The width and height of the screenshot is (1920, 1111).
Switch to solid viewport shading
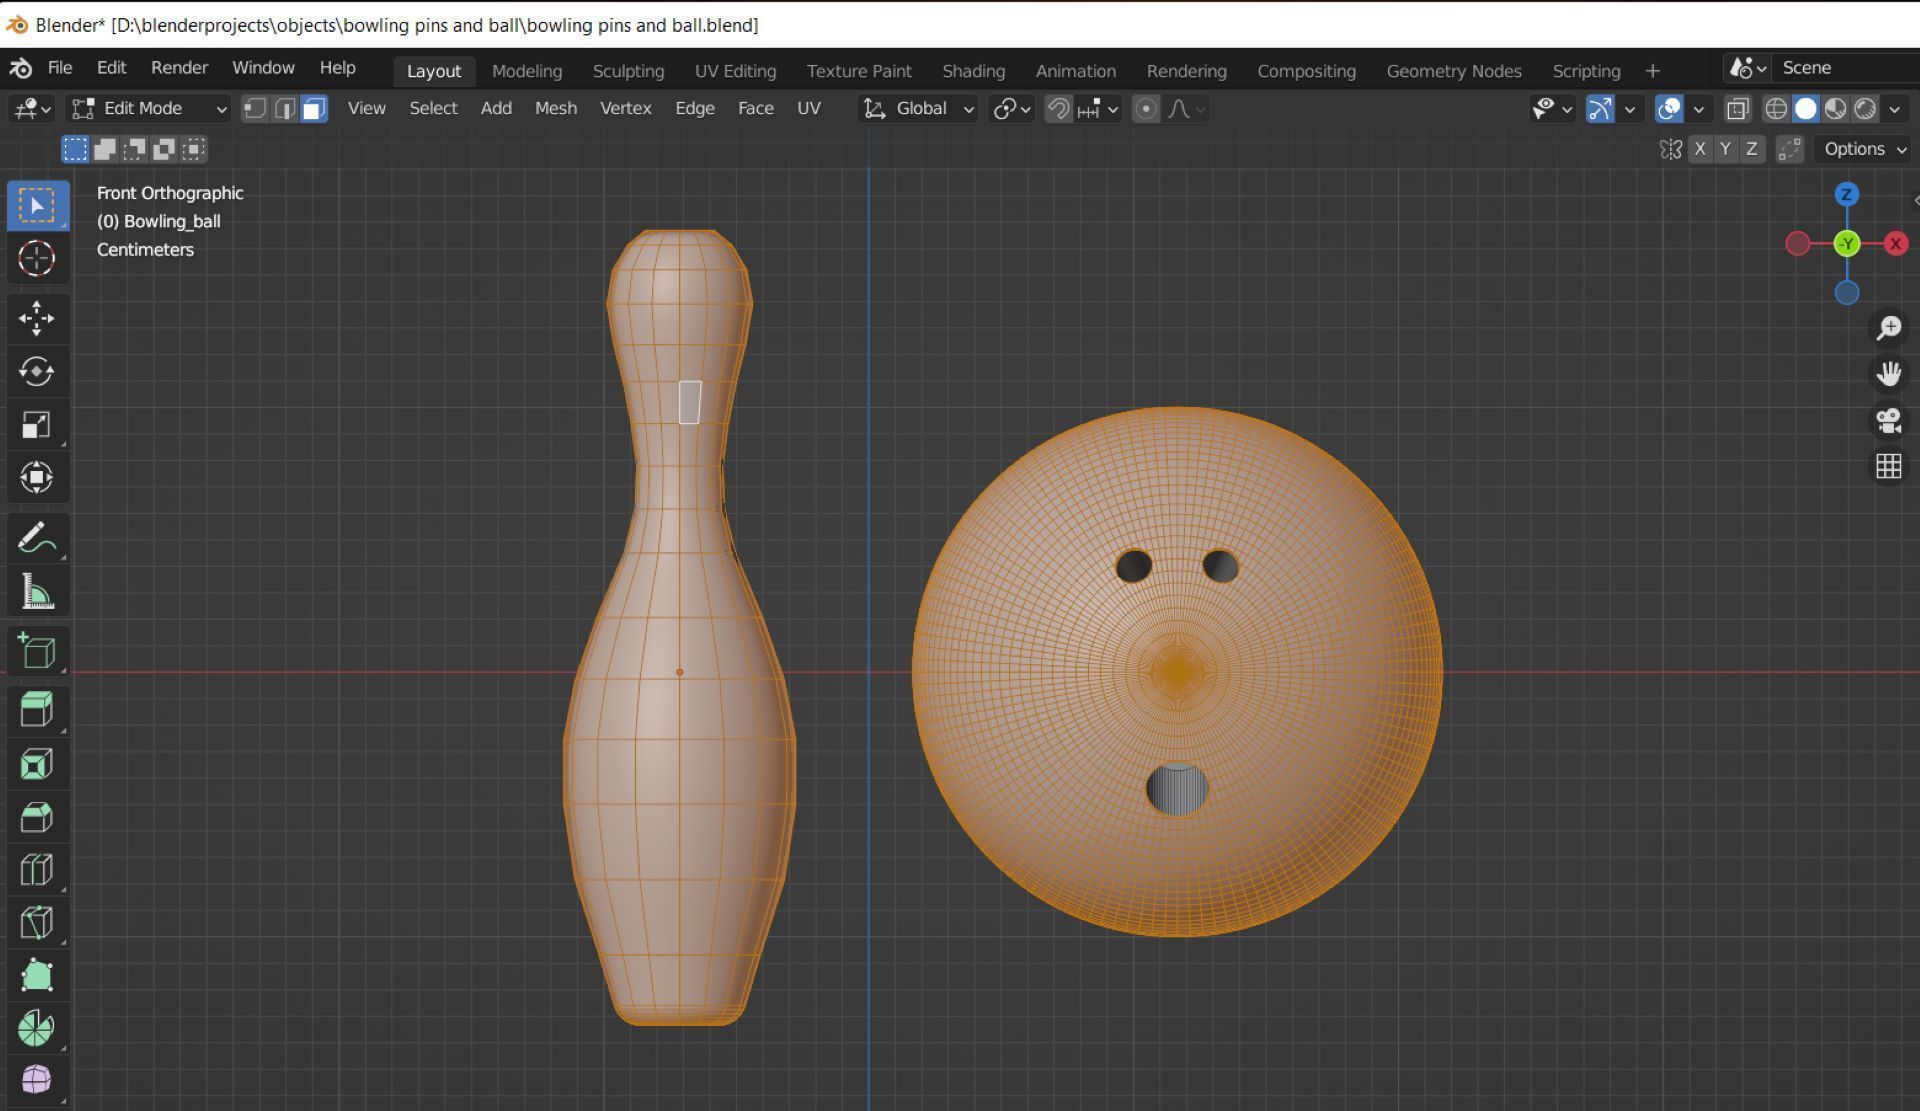coord(1806,109)
